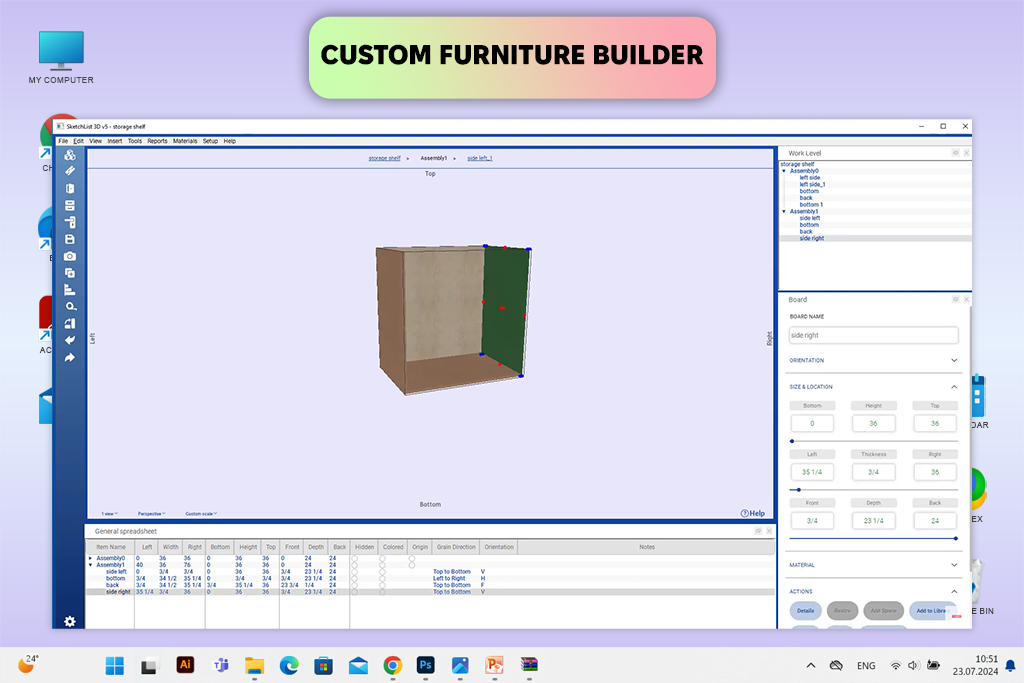This screenshot has height=683, width=1024.
Task: Expand Assembly0 row in General spreadsheet
Action: 91,558
